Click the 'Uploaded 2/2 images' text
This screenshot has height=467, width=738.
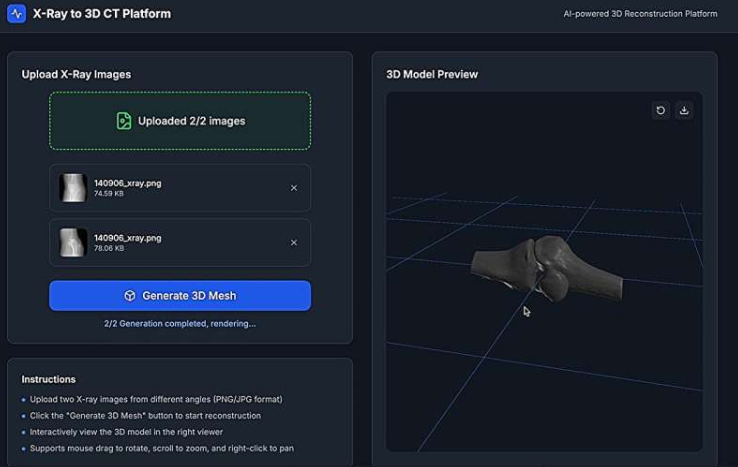point(191,121)
